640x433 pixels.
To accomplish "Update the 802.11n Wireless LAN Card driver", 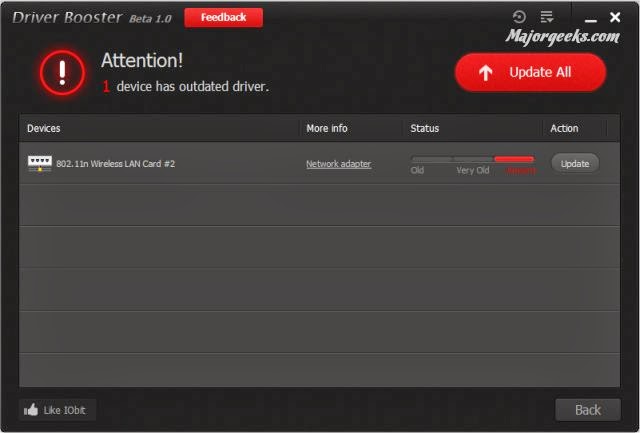I will pyautogui.click(x=575, y=164).
